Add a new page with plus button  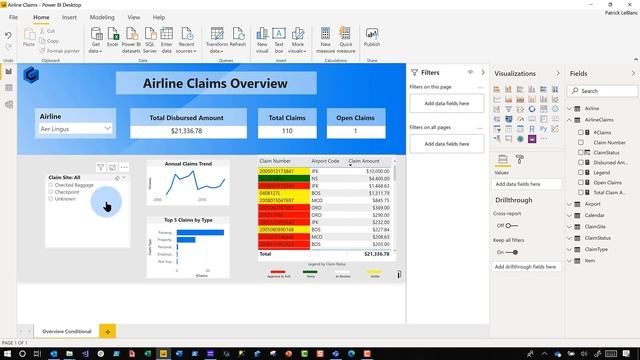[107, 331]
